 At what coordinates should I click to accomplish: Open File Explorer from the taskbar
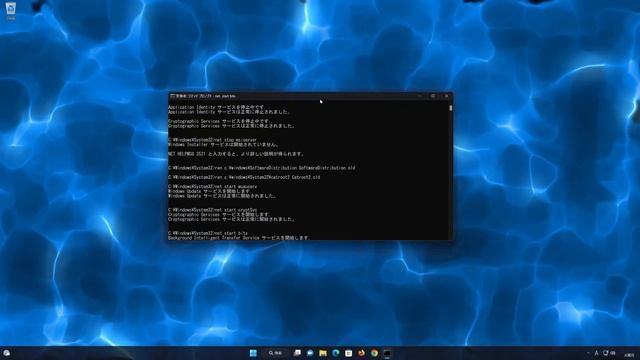coord(323,353)
